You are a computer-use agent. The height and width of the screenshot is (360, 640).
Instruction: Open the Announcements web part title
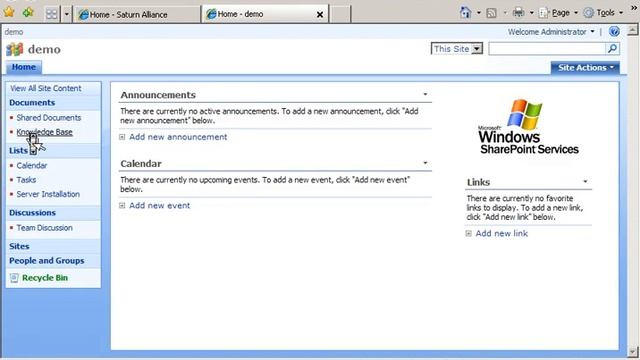click(158, 95)
